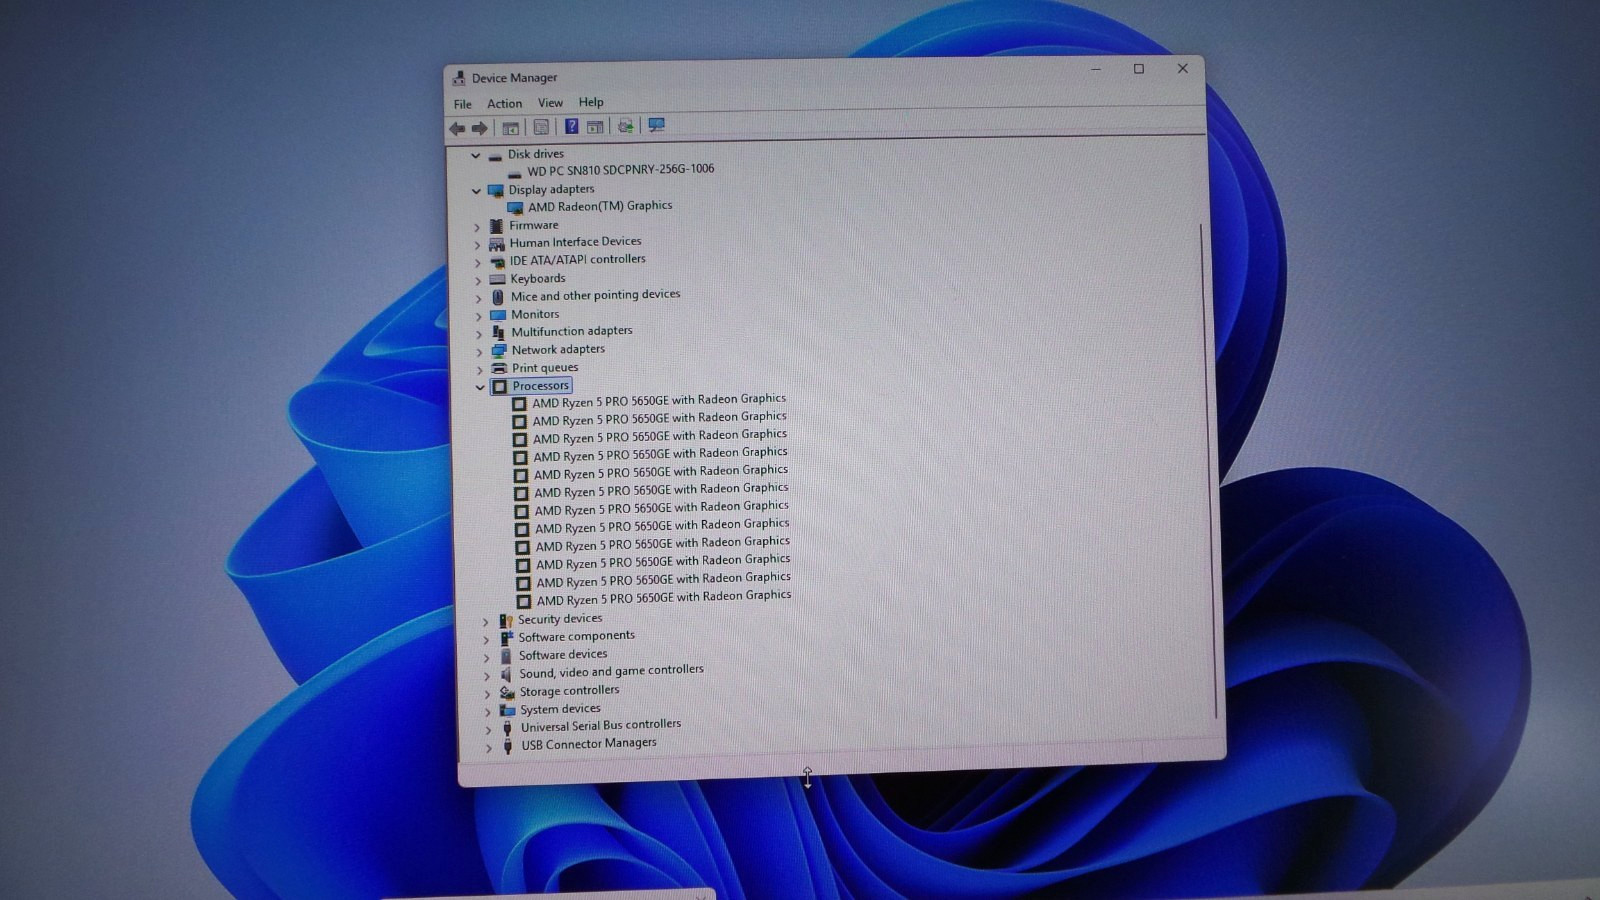
Task: Open Properties using the toolbar sheet icon
Action: (541, 127)
